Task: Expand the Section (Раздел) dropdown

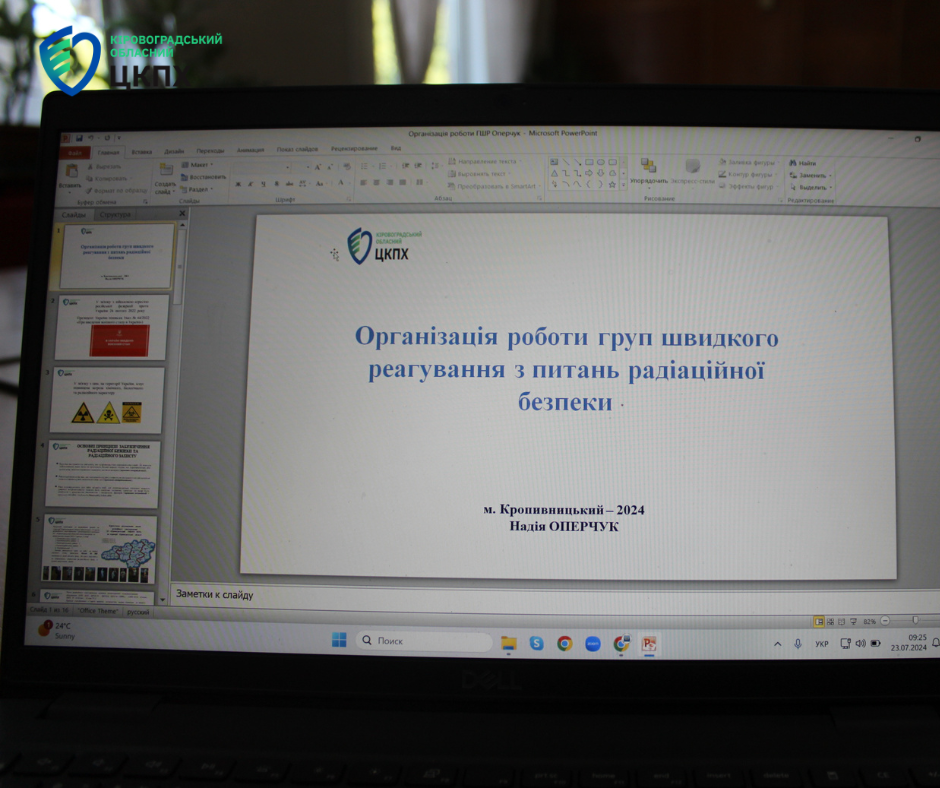Action: point(198,189)
